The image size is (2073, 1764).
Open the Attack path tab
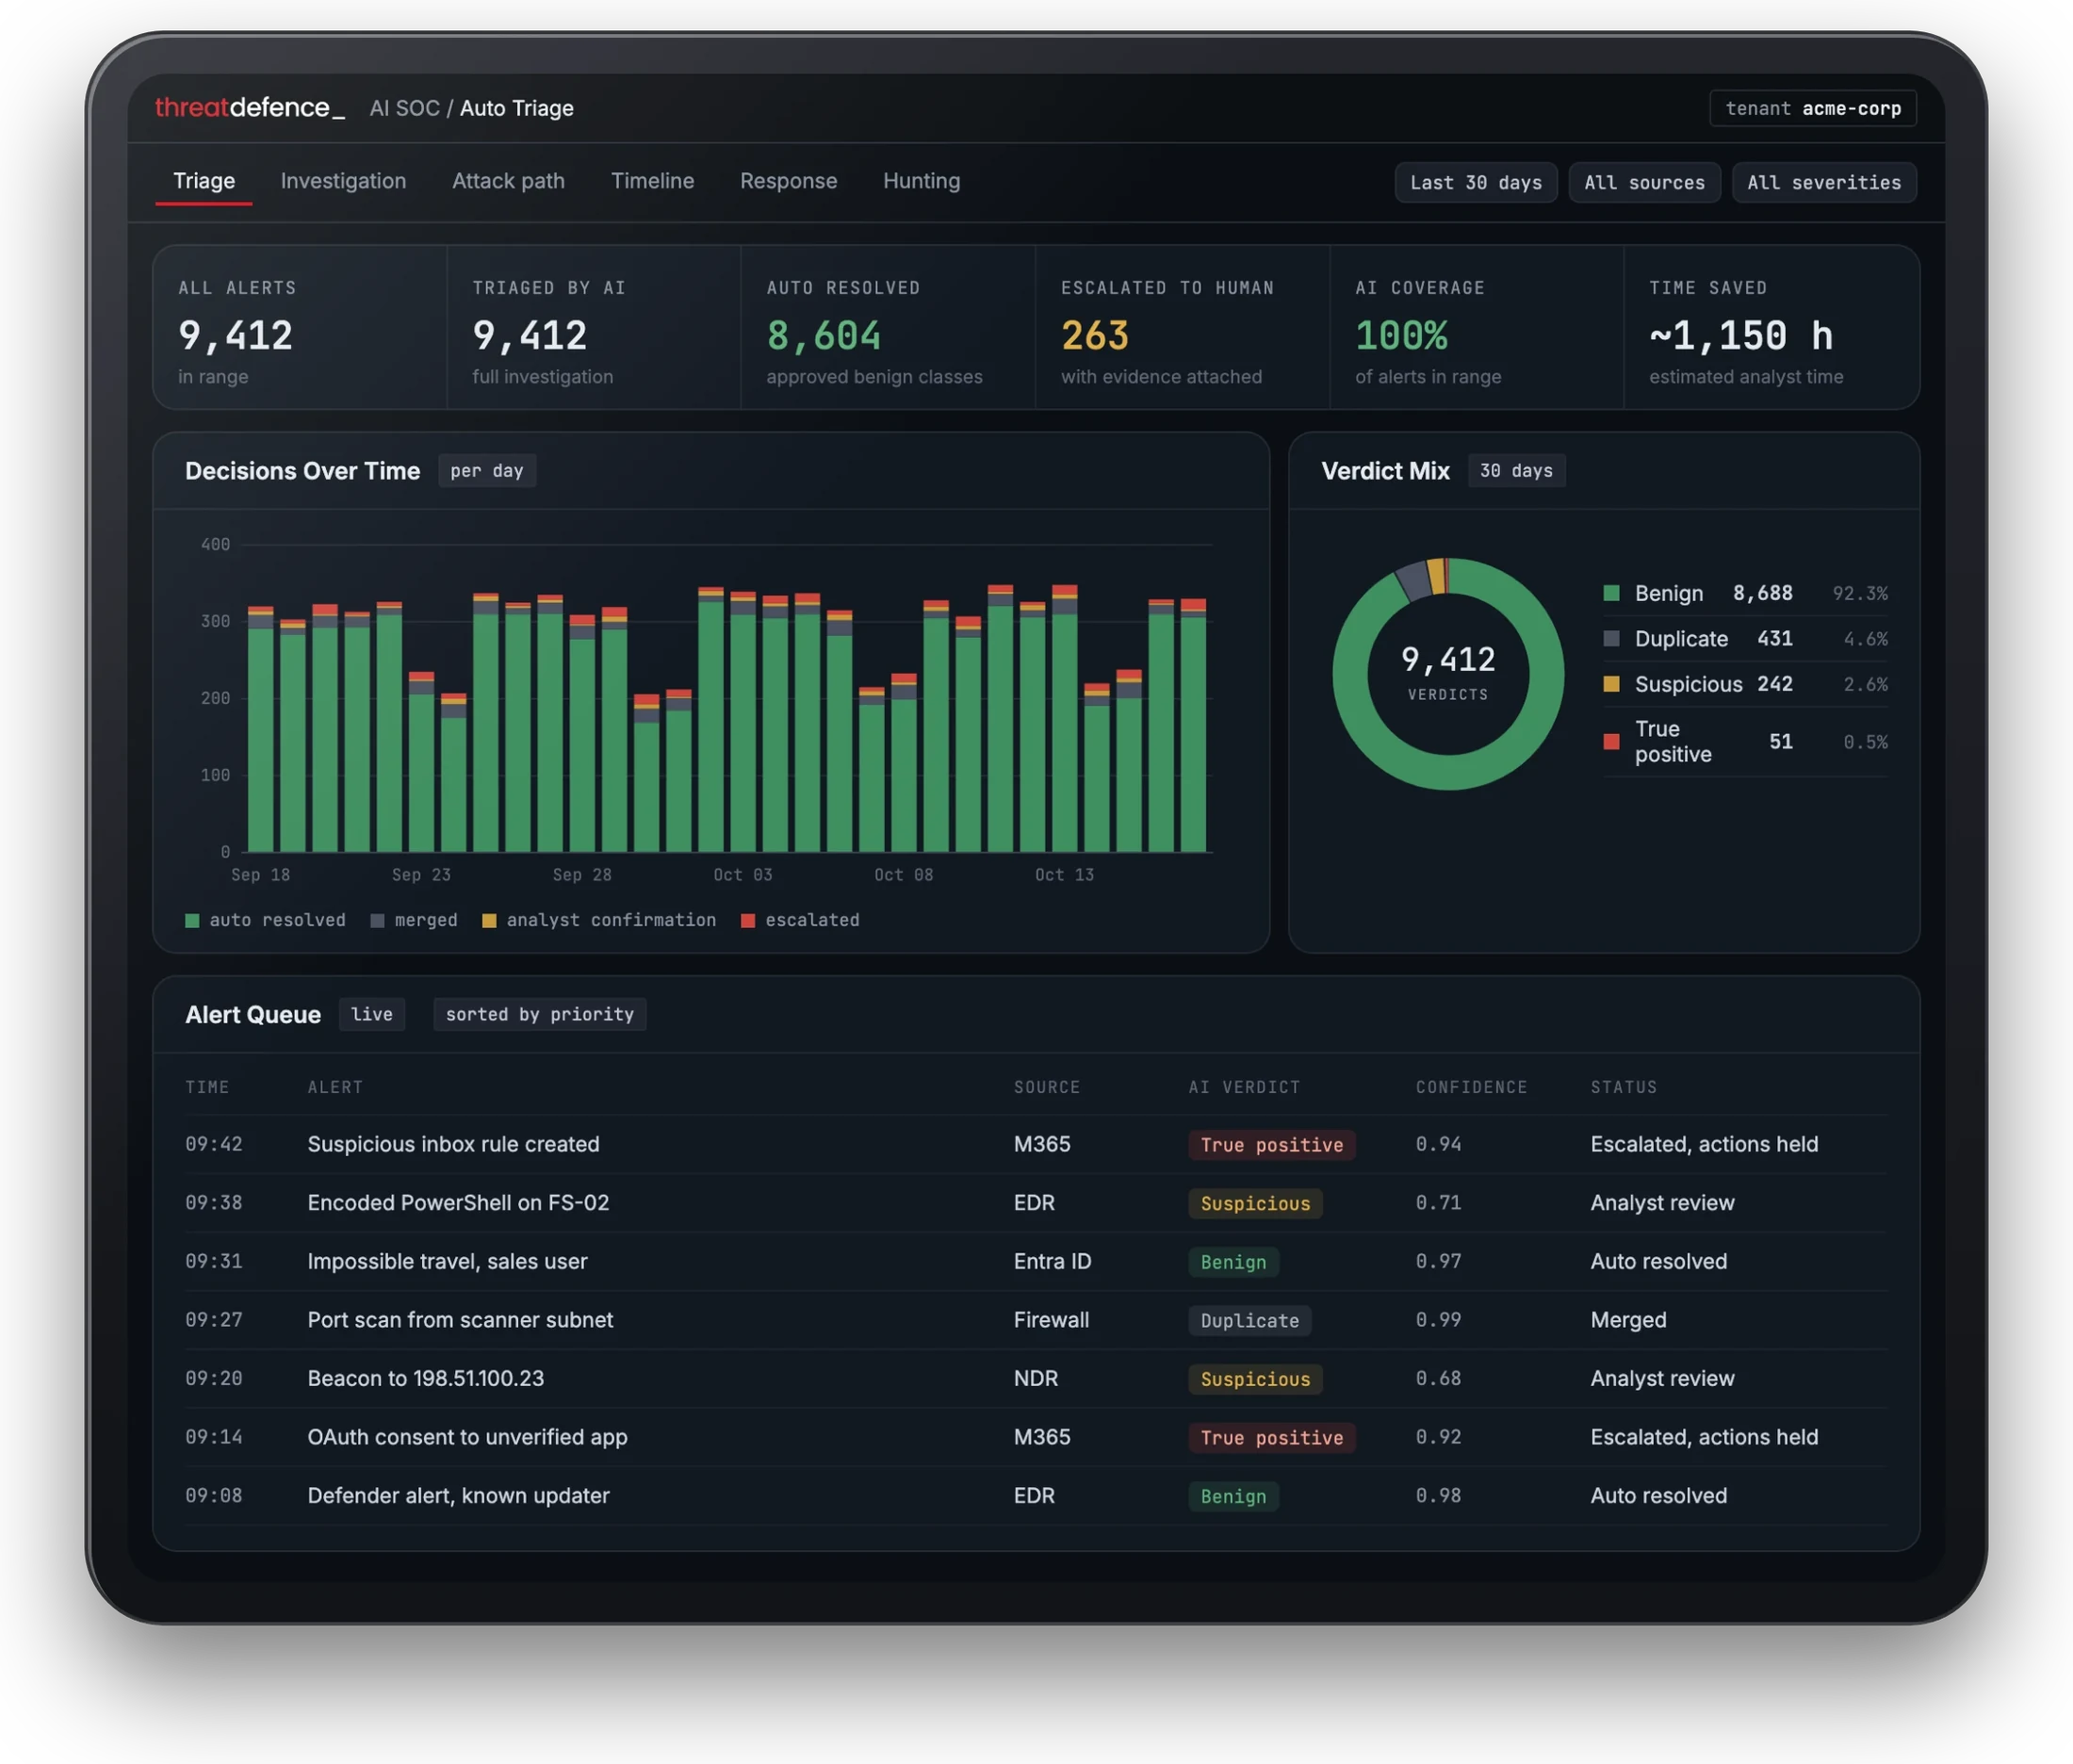508,181
